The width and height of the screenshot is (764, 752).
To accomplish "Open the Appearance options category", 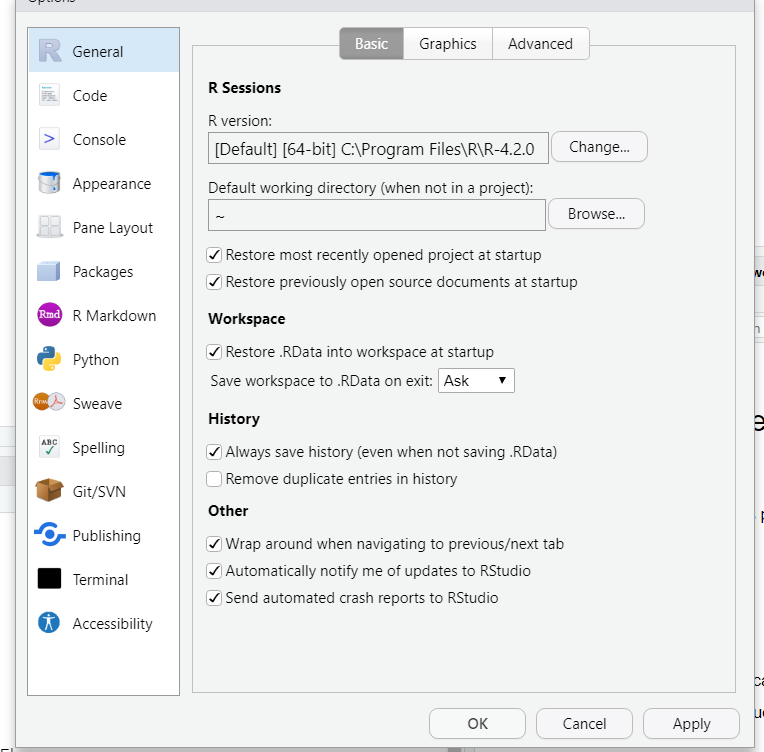I will point(104,184).
